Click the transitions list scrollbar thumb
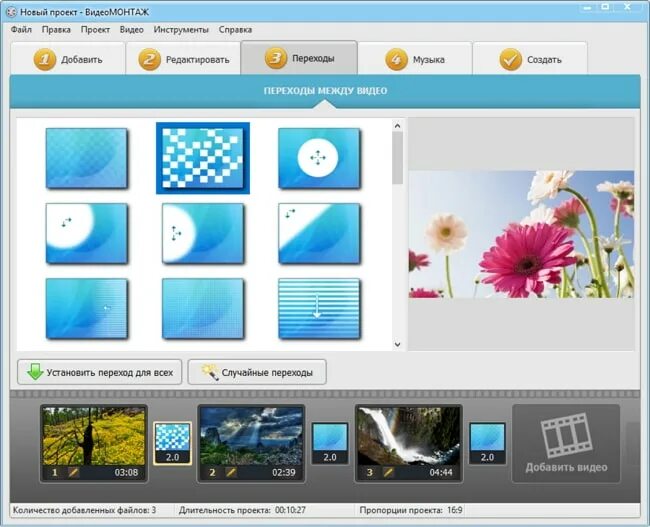Viewport: 650px width, 527px height. click(x=398, y=158)
